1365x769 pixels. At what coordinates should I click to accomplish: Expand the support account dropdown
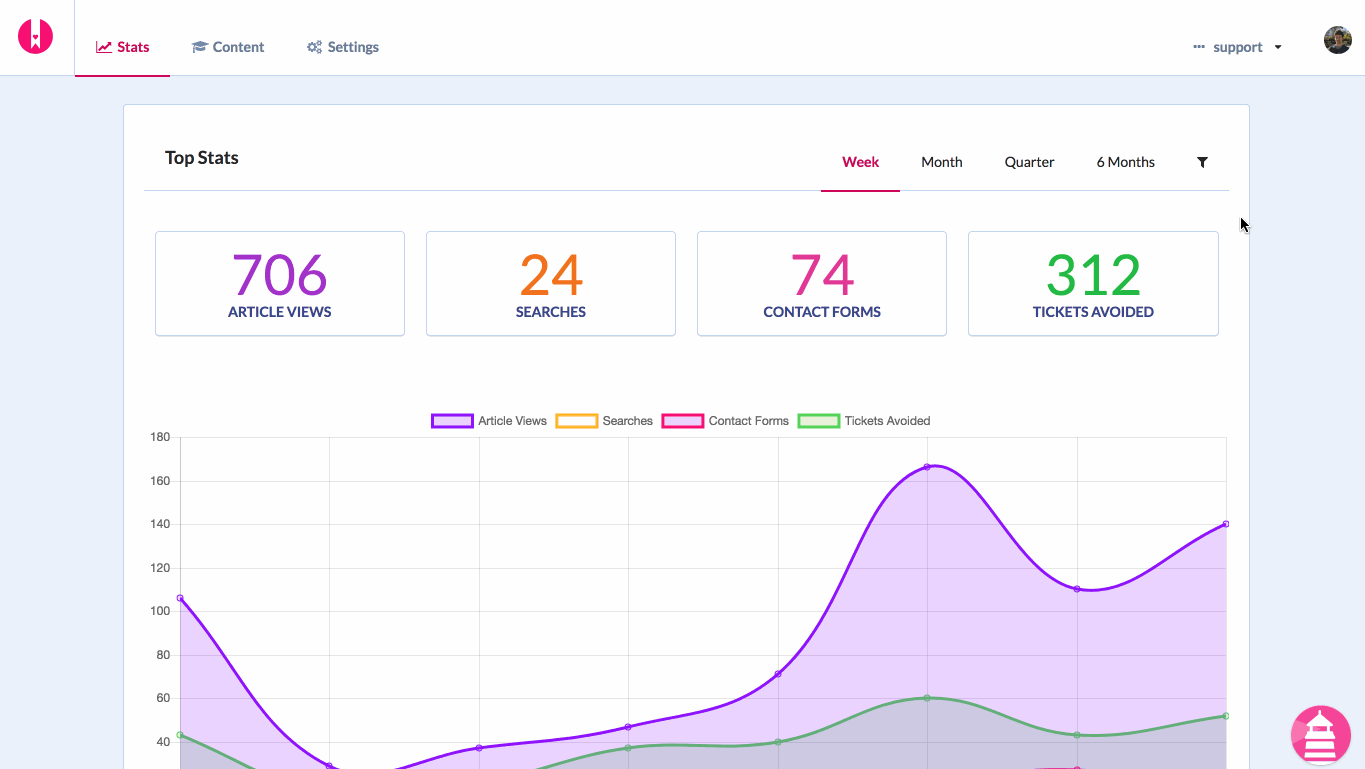(1278, 46)
